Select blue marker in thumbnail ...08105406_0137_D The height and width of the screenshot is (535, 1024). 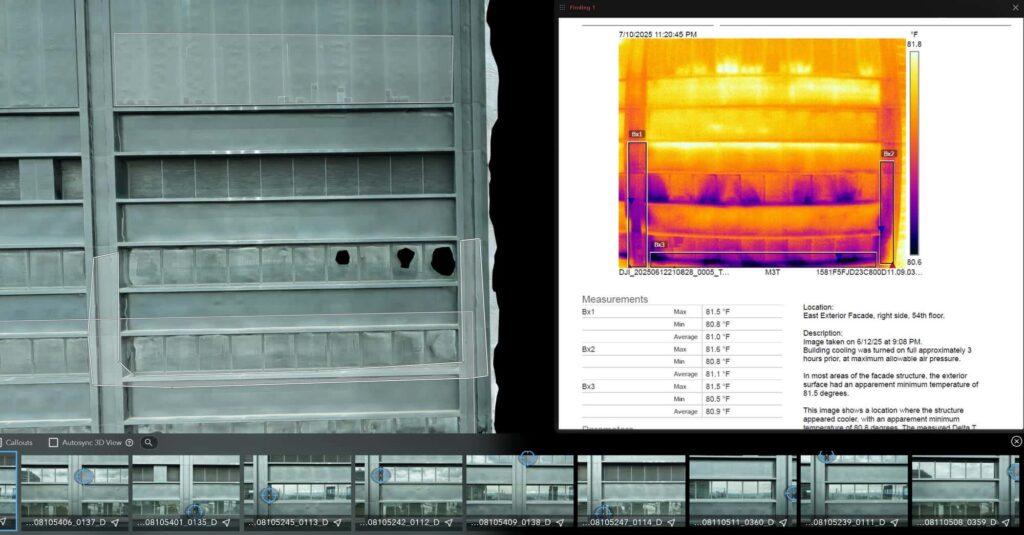pos(84,476)
